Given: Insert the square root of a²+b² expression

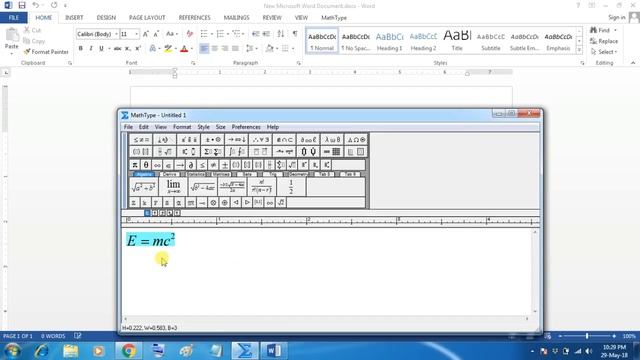Looking at the screenshot, I should (x=143, y=187).
